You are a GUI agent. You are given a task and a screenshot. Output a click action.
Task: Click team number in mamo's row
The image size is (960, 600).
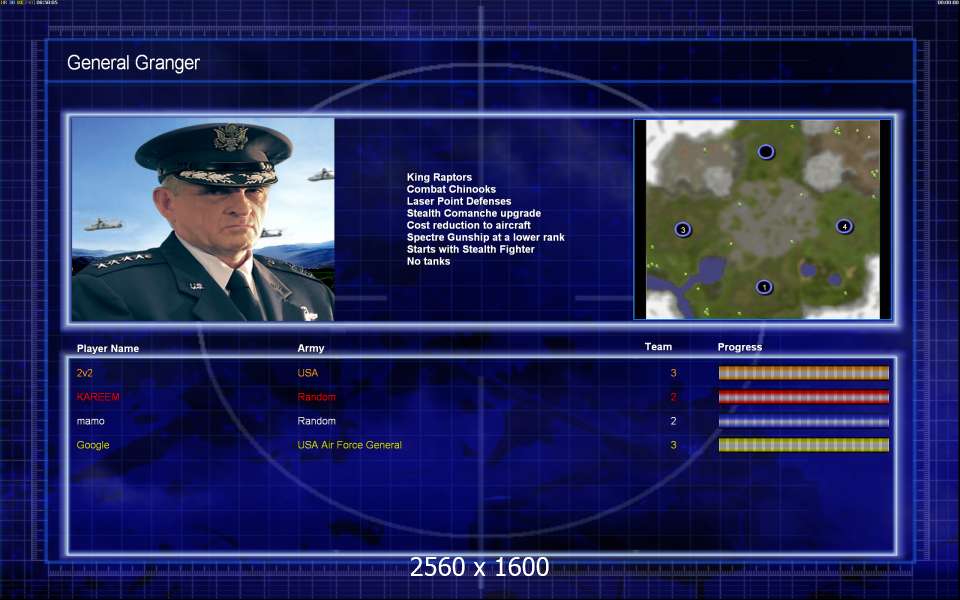673,421
